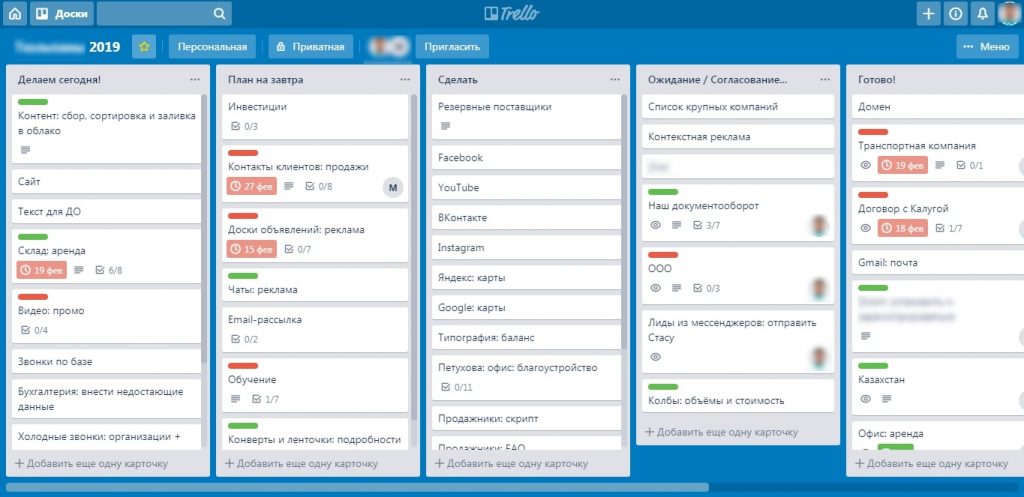The height and width of the screenshot is (497, 1024).
Task: Click the vertical scrollbar of Сделать list
Action: click(x=624, y=222)
